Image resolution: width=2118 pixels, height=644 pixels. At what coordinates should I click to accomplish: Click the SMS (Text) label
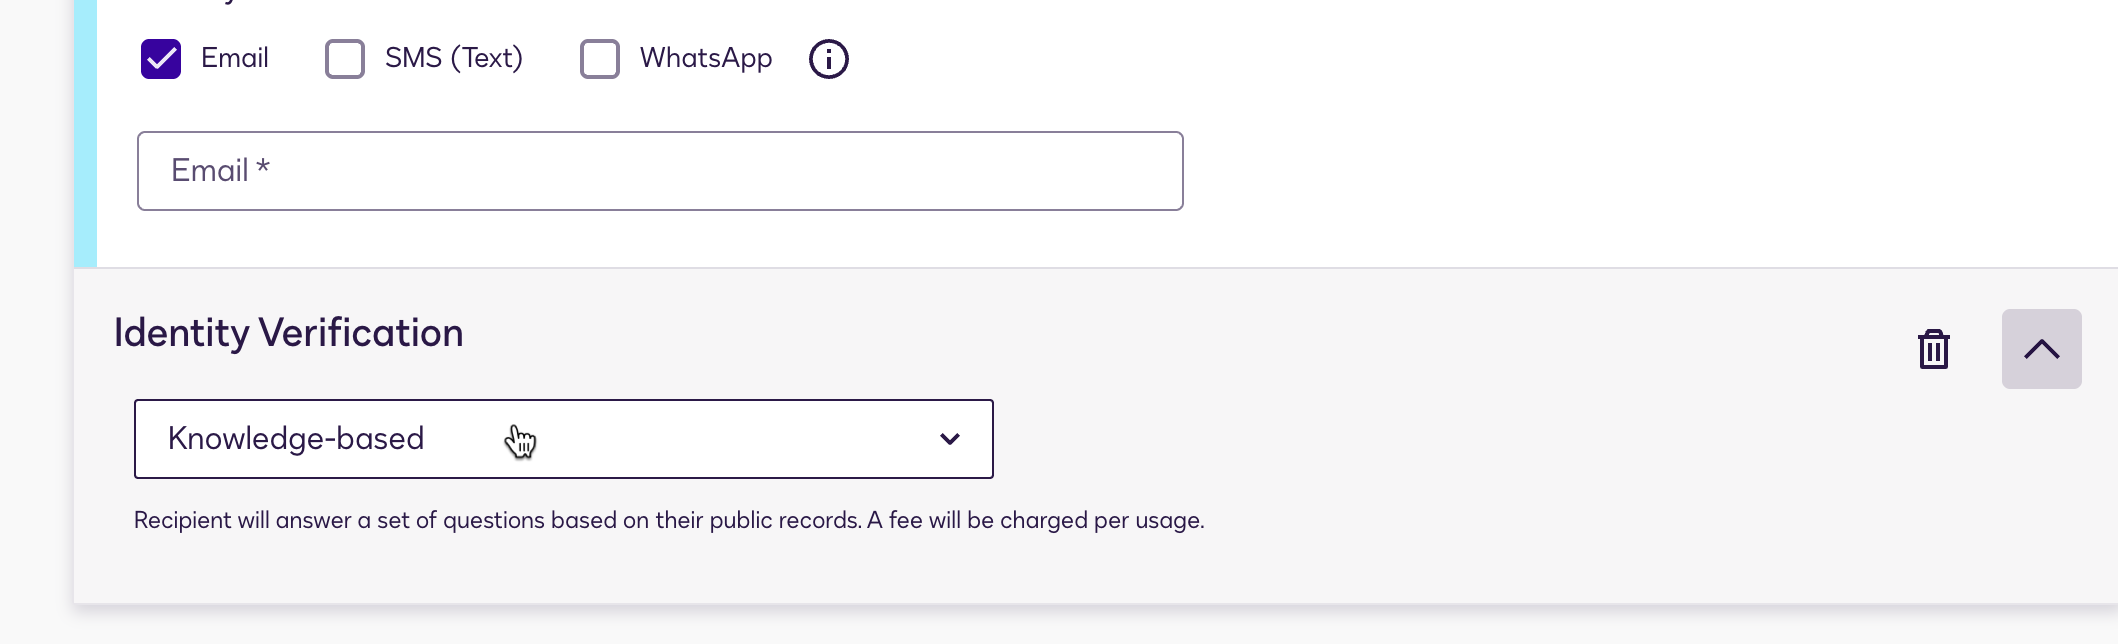[x=455, y=59]
